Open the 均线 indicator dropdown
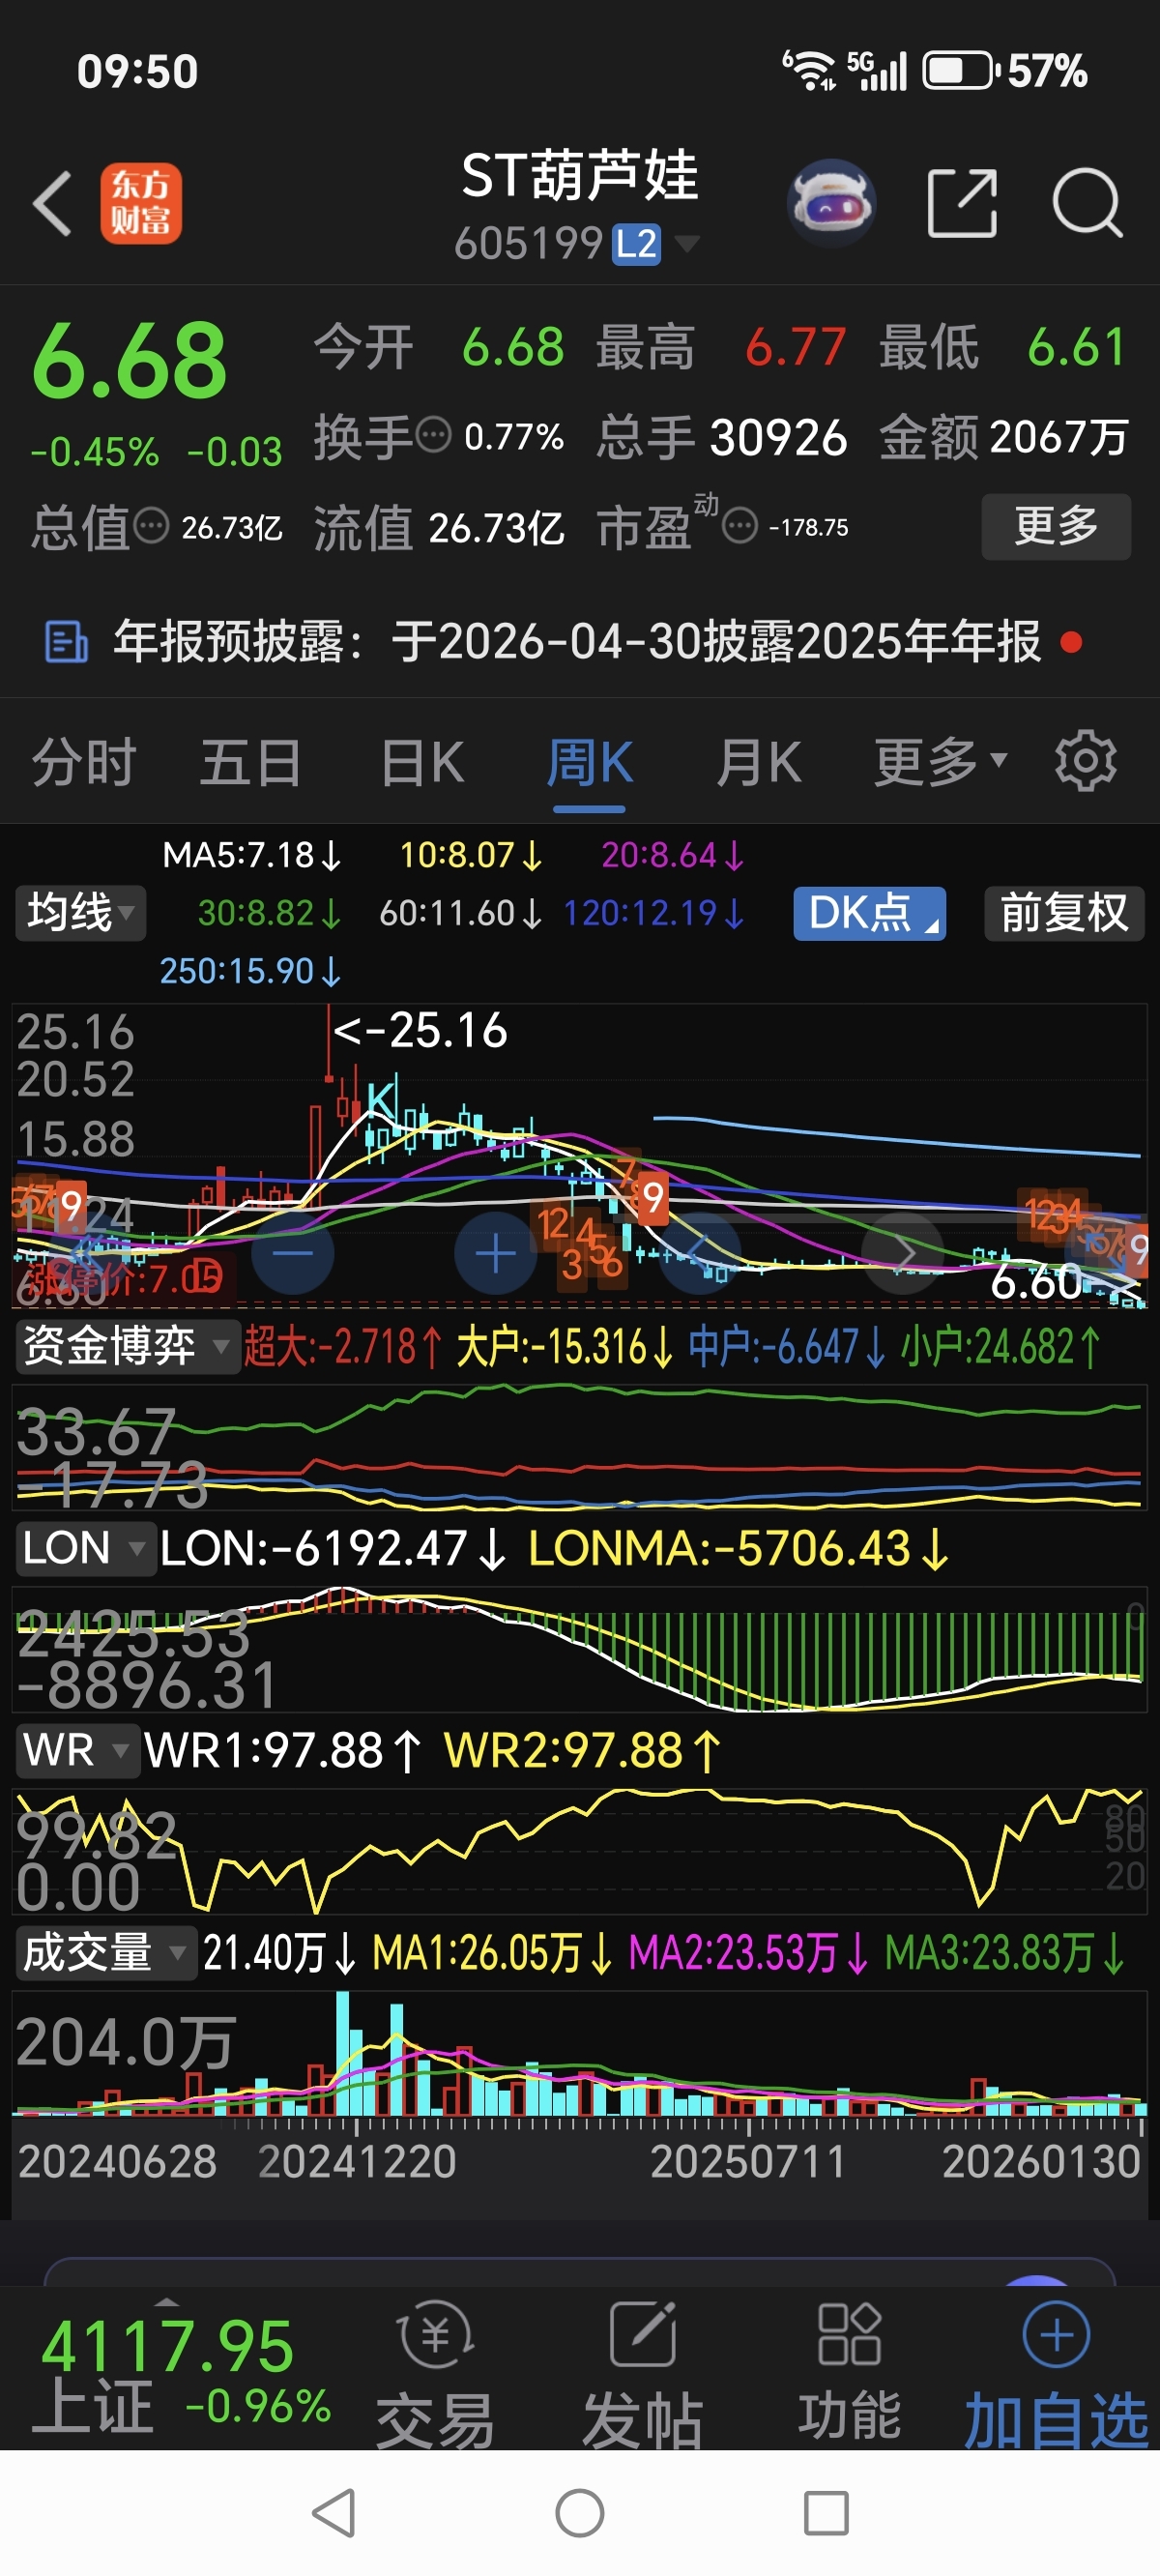The width and height of the screenshot is (1160, 2576). click(x=80, y=913)
